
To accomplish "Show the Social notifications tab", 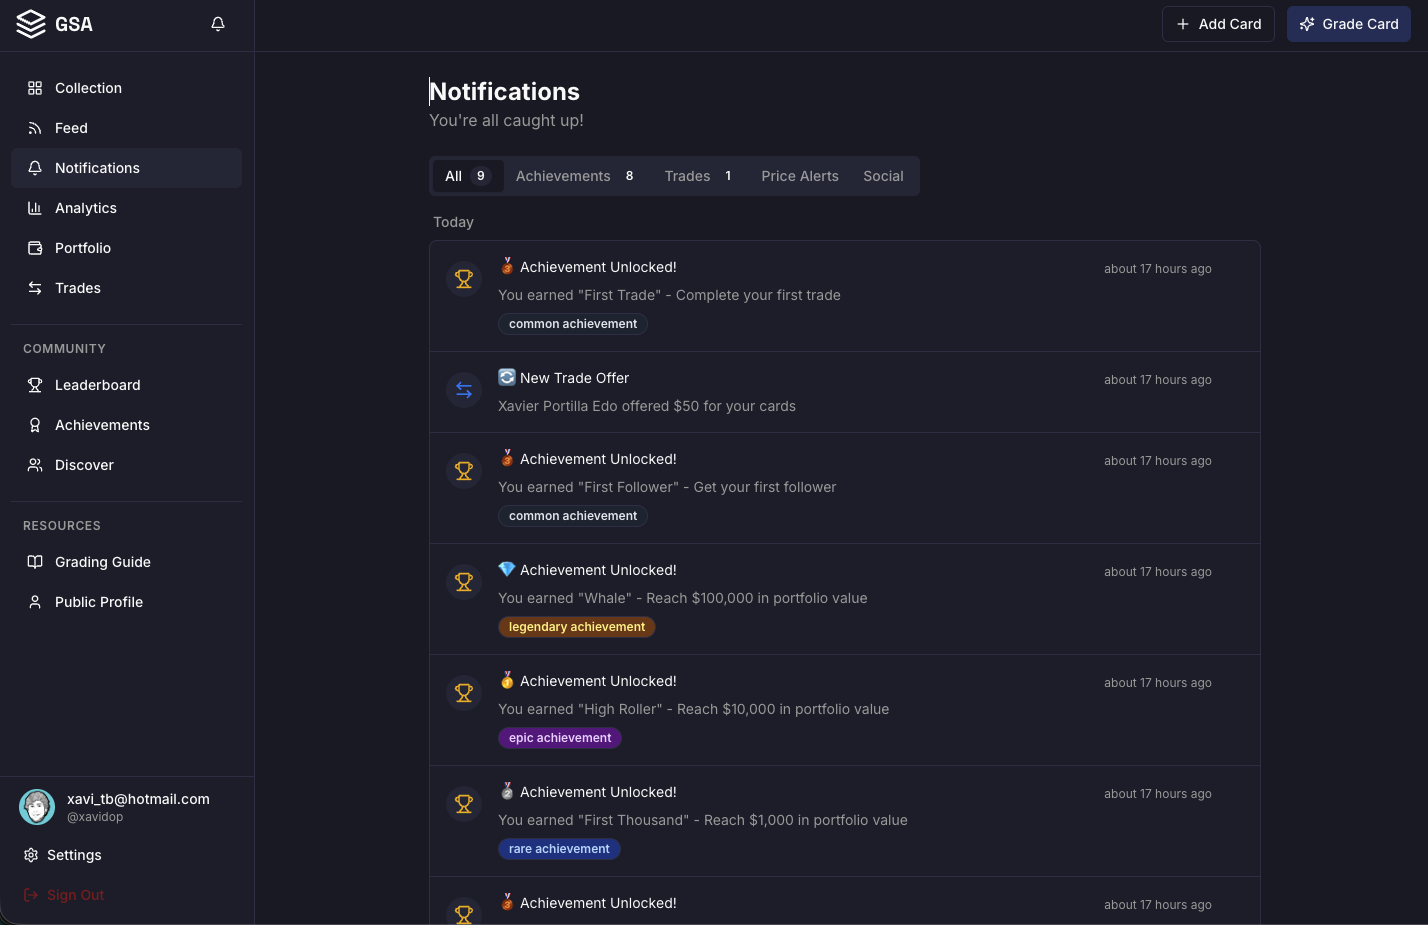I will pos(883,176).
